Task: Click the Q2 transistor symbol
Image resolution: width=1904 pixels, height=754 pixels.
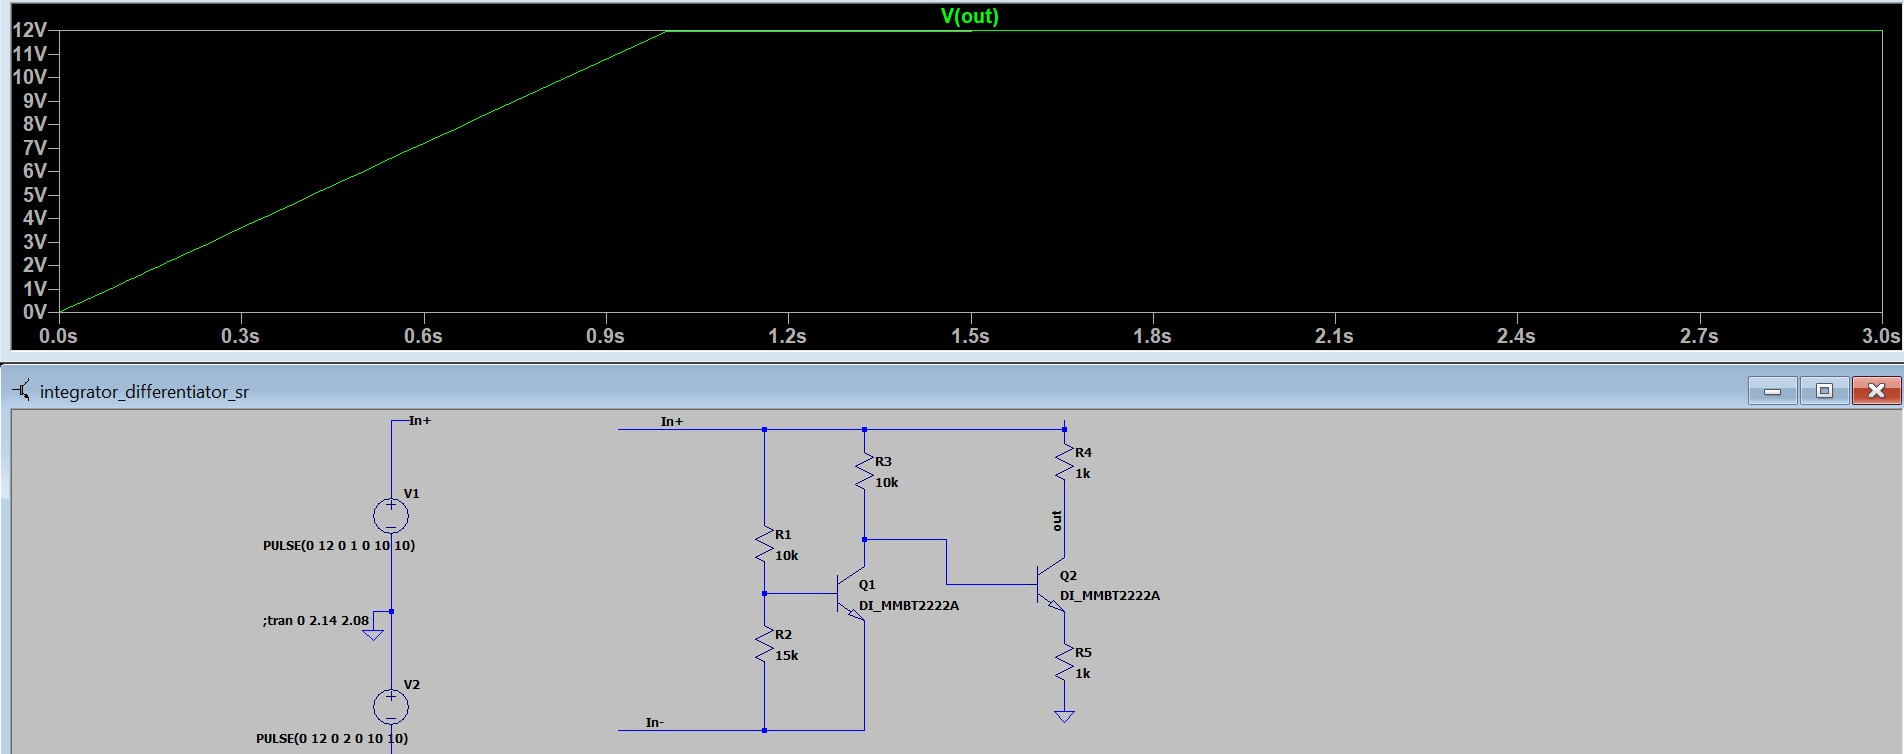Action: pyautogui.click(x=1051, y=584)
